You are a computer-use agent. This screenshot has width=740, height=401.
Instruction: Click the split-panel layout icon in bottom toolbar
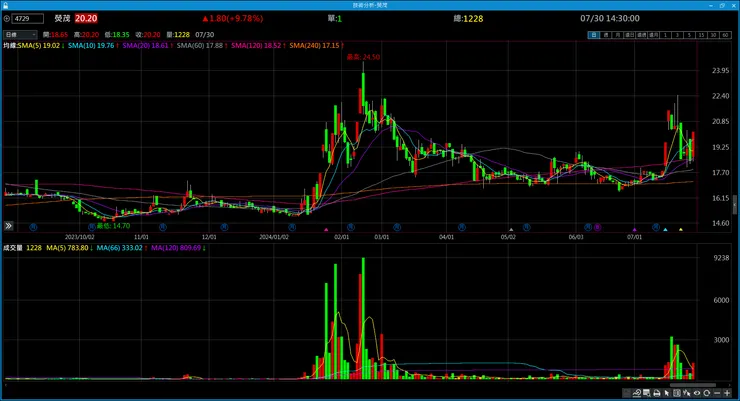677,393
